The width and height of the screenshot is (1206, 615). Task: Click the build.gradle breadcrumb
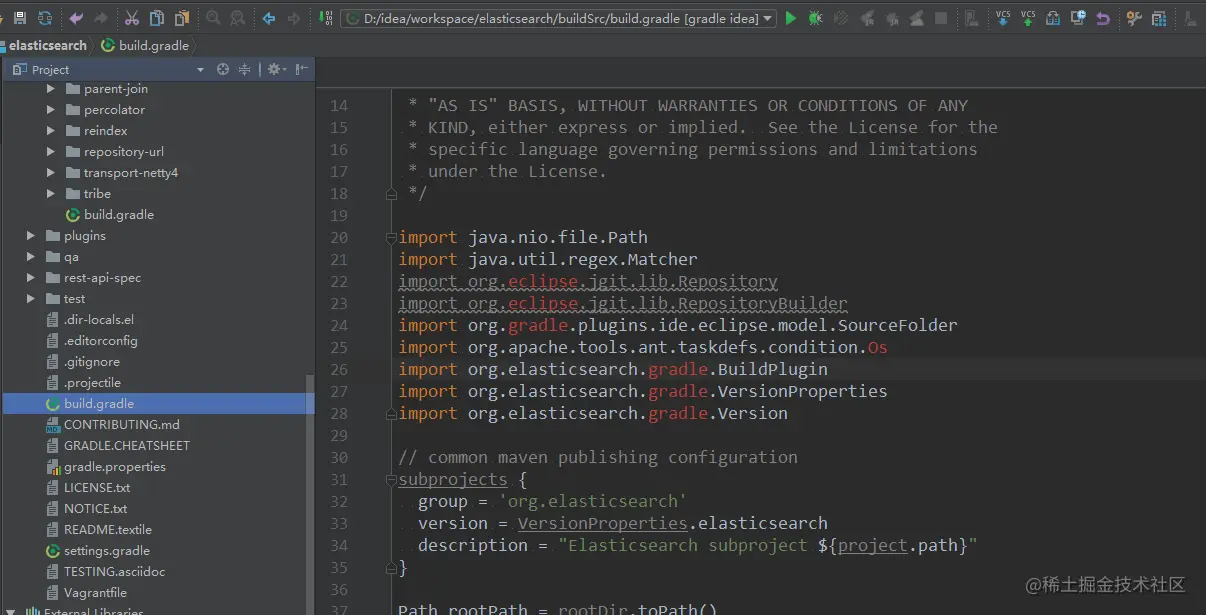[145, 45]
